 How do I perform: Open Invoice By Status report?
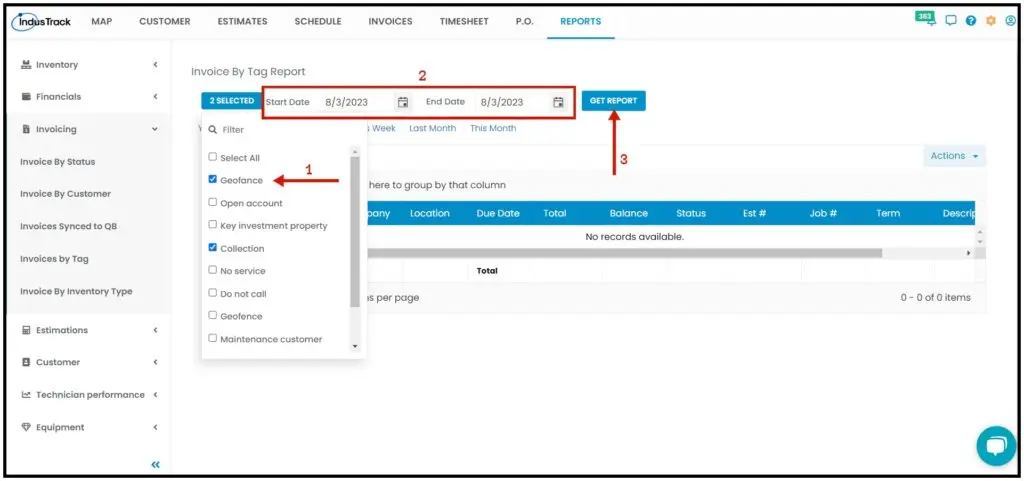click(57, 162)
